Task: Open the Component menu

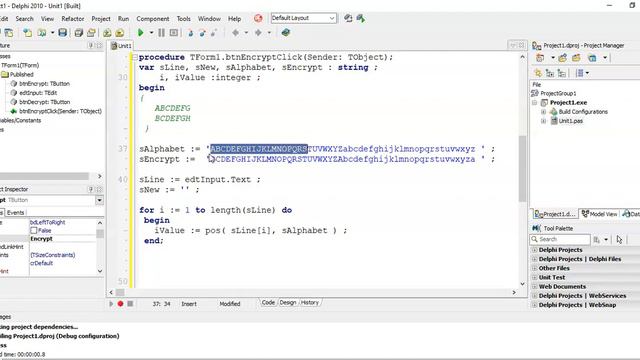Action: coord(153,19)
